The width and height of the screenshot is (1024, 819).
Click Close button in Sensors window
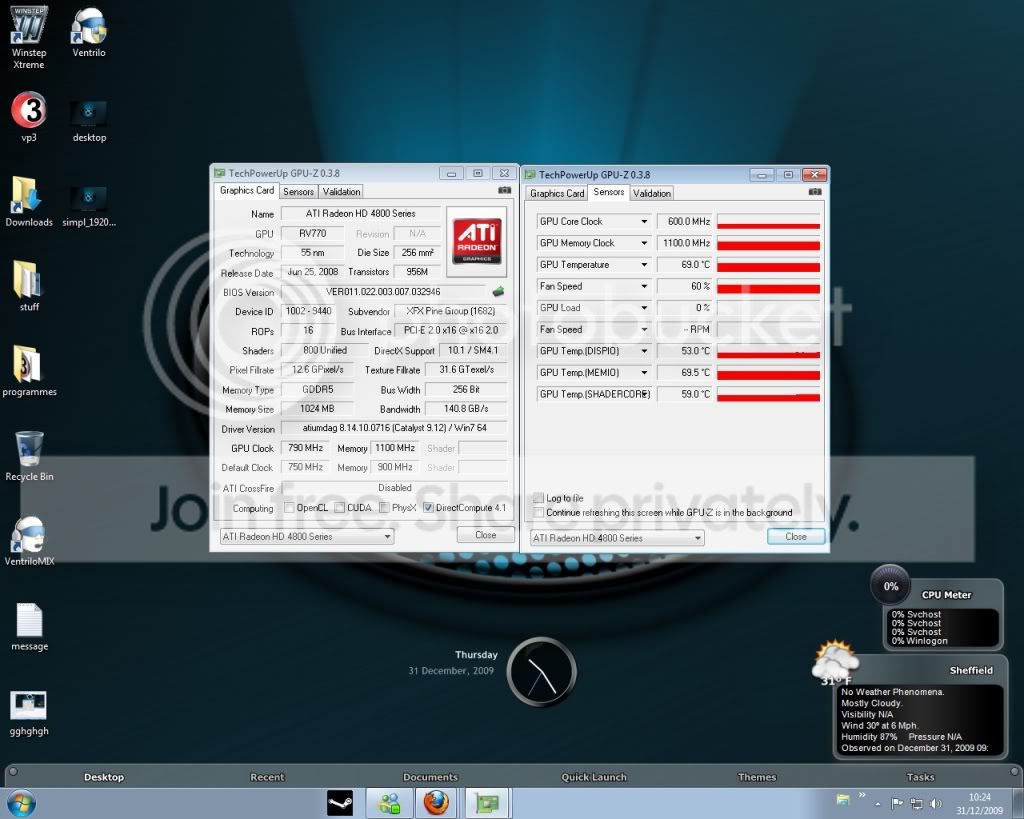pyautogui.click(x=795, y=536)
